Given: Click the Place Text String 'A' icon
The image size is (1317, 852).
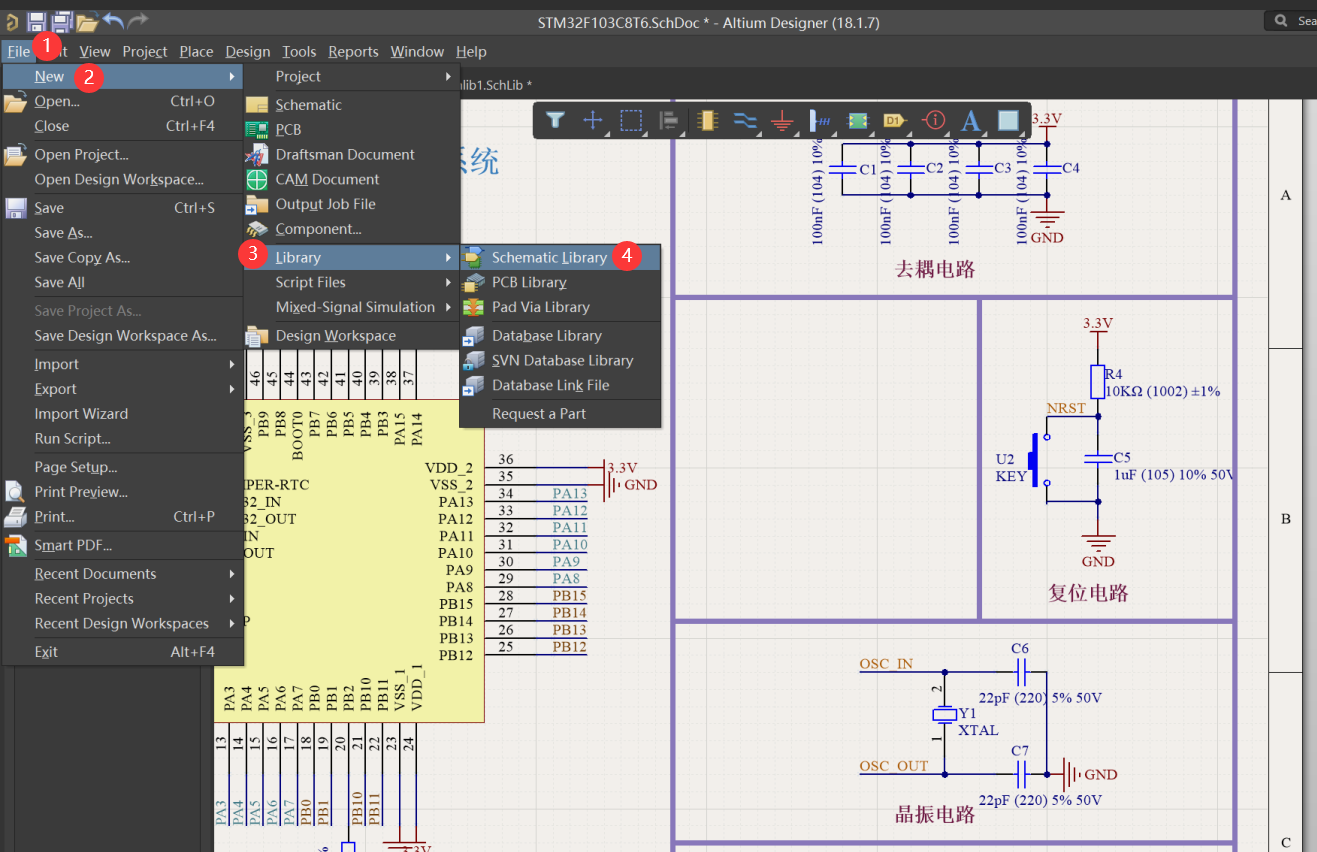Looking at the screenshot, I should [970, 121].
